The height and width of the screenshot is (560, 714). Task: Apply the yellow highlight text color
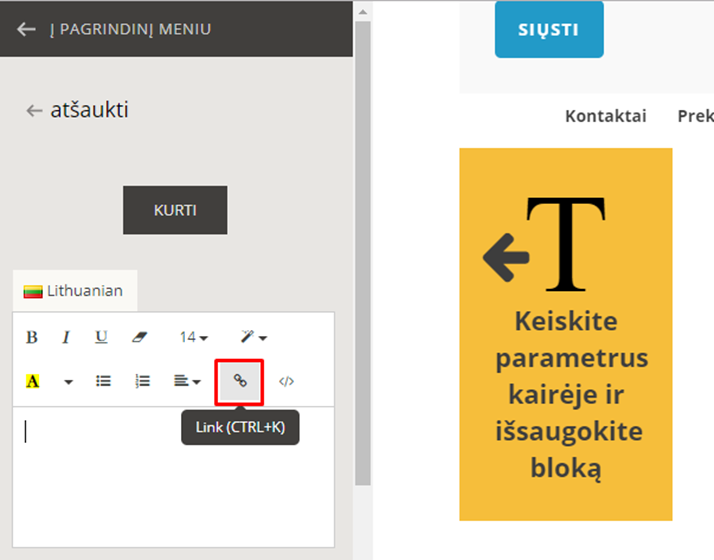pyautogui.click(x=32, y=382)
